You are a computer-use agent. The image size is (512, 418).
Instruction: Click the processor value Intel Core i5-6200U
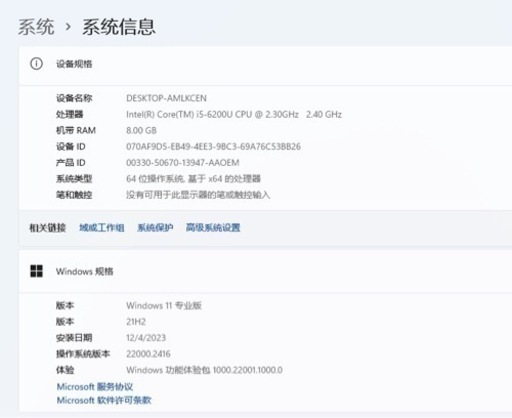pyautogui.click(x=234, y=114)
